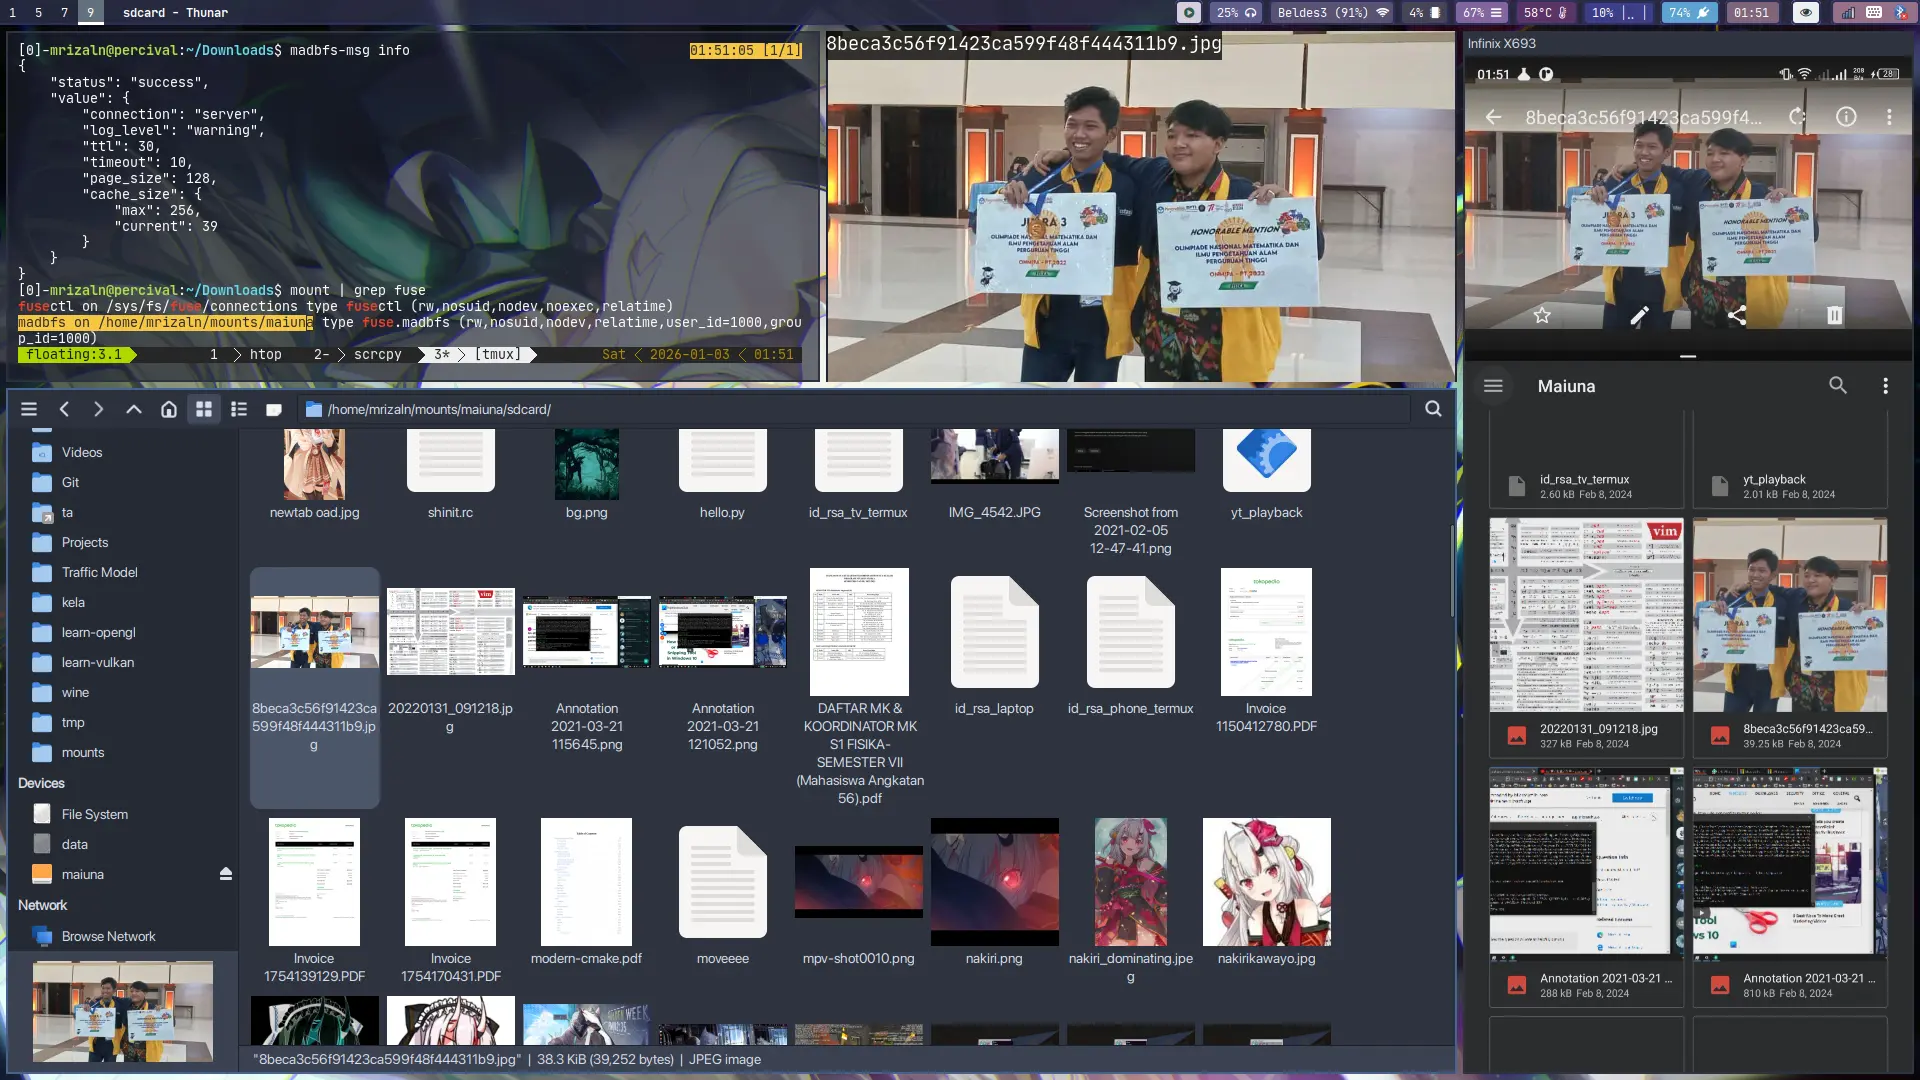
Task: Click the Thunar home folder icon
Action: pos(169,409)
